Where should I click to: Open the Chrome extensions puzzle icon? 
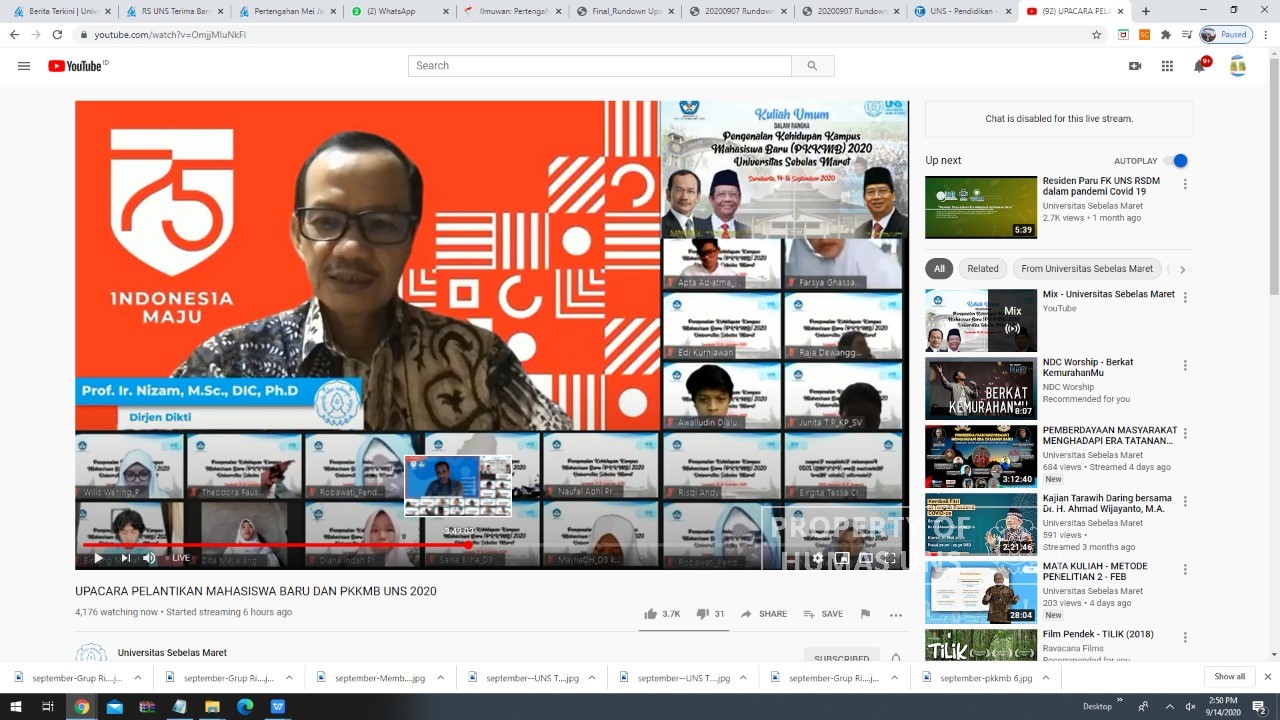[x=1165, y=34]
